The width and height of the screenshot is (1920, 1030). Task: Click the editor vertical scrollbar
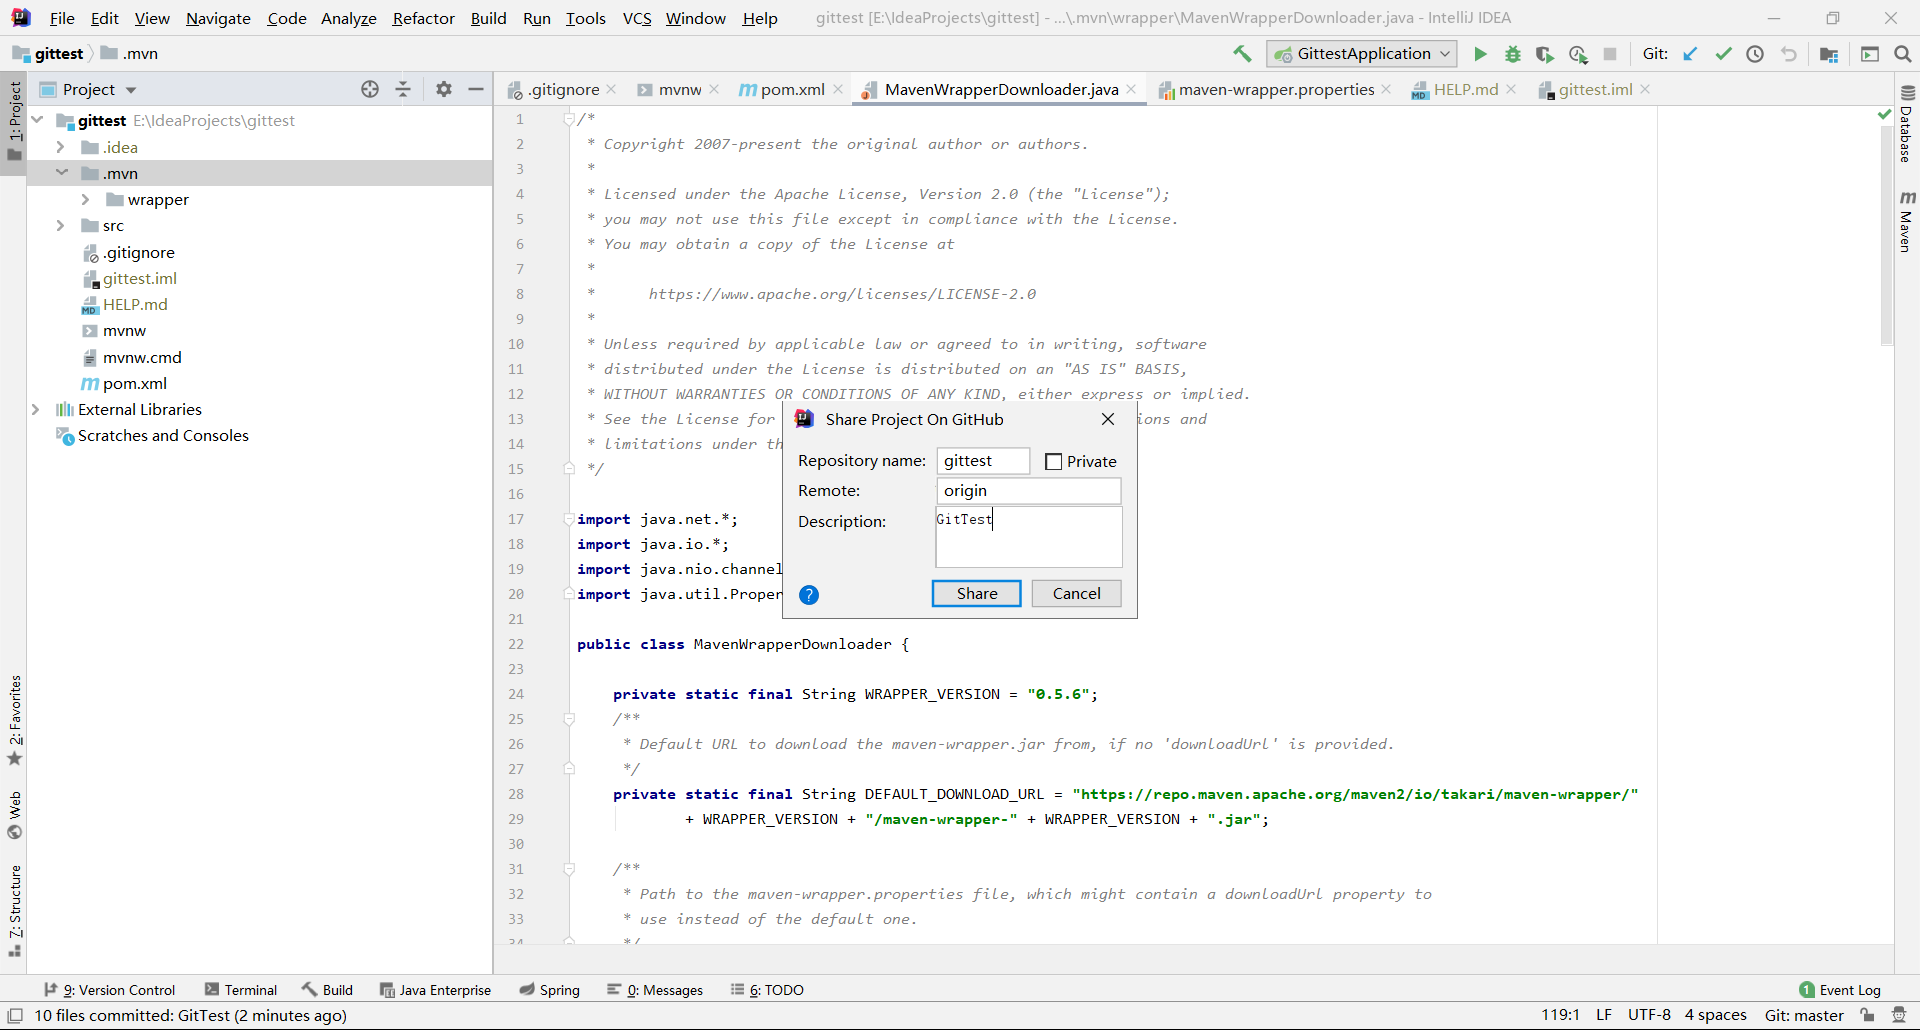click(1887, 235)
